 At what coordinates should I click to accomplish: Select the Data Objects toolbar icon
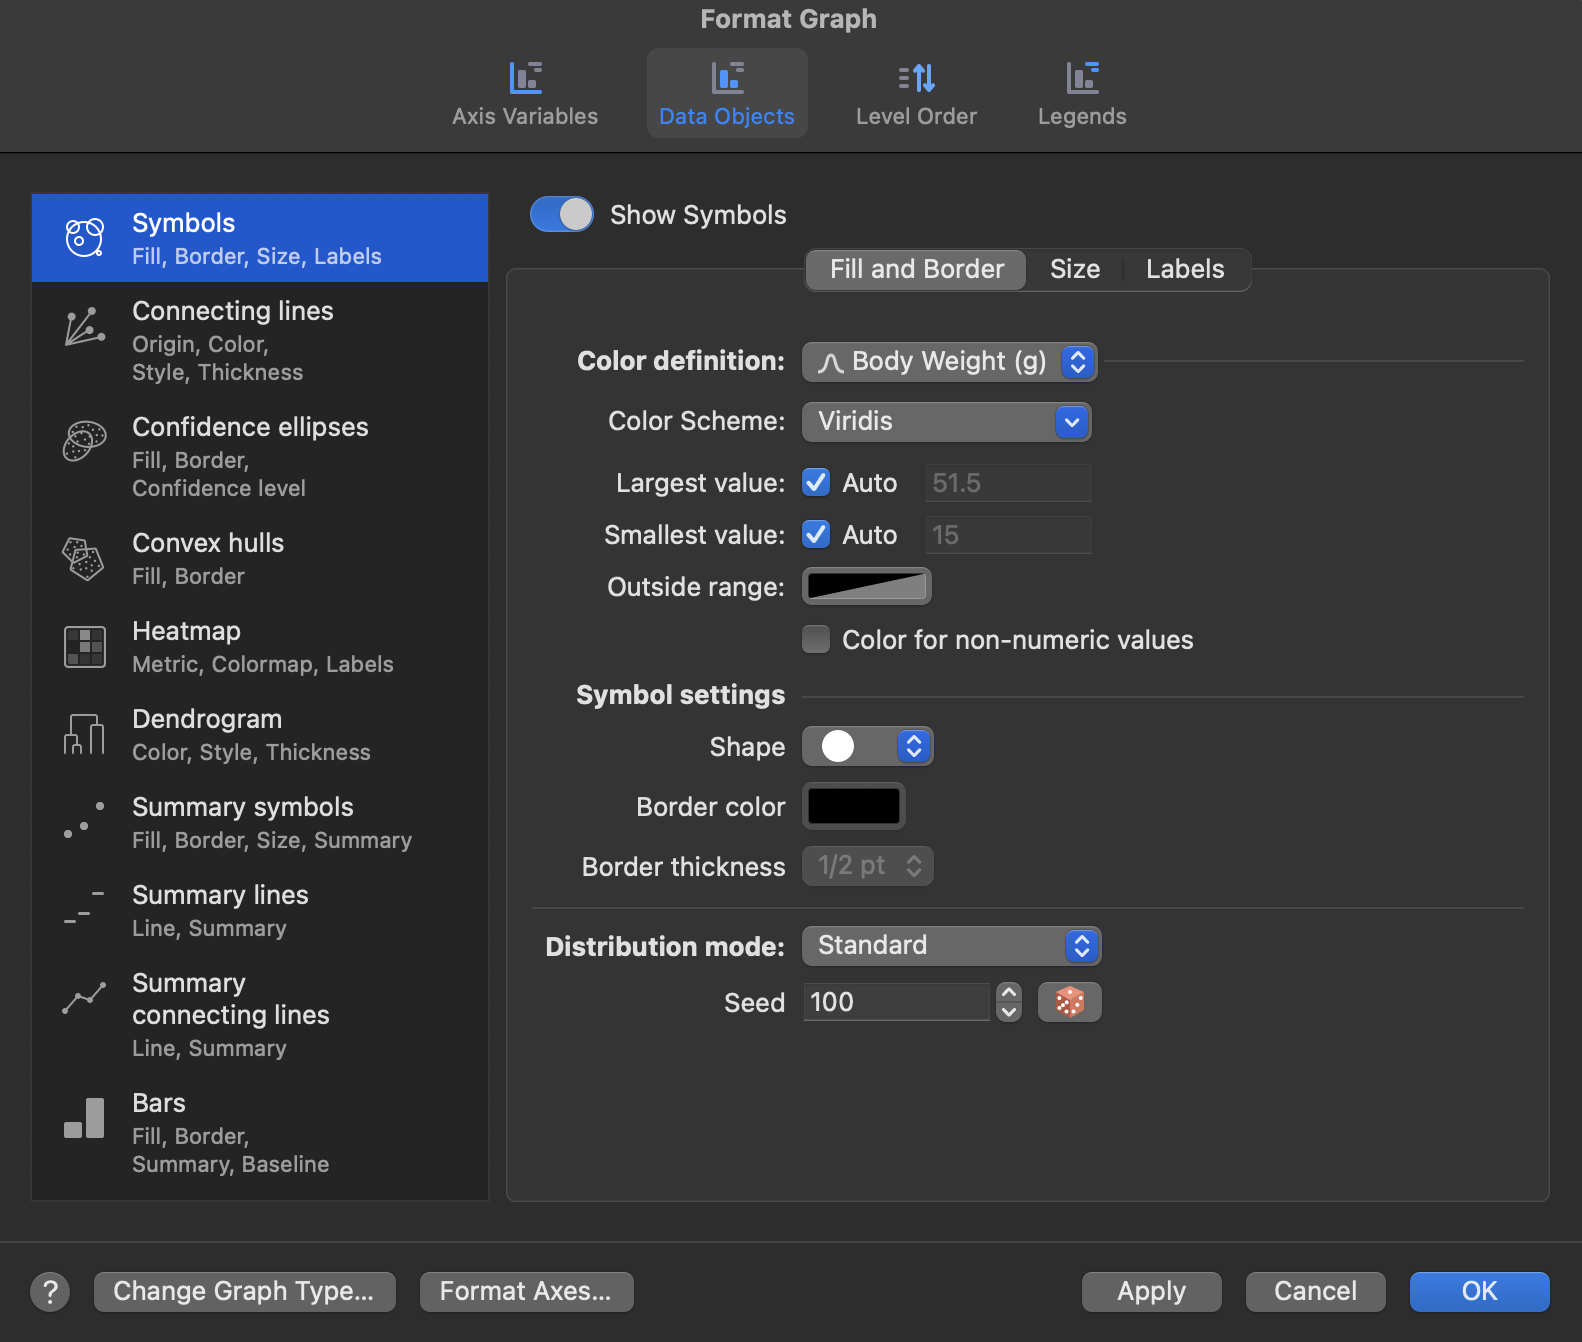point(727,78)
